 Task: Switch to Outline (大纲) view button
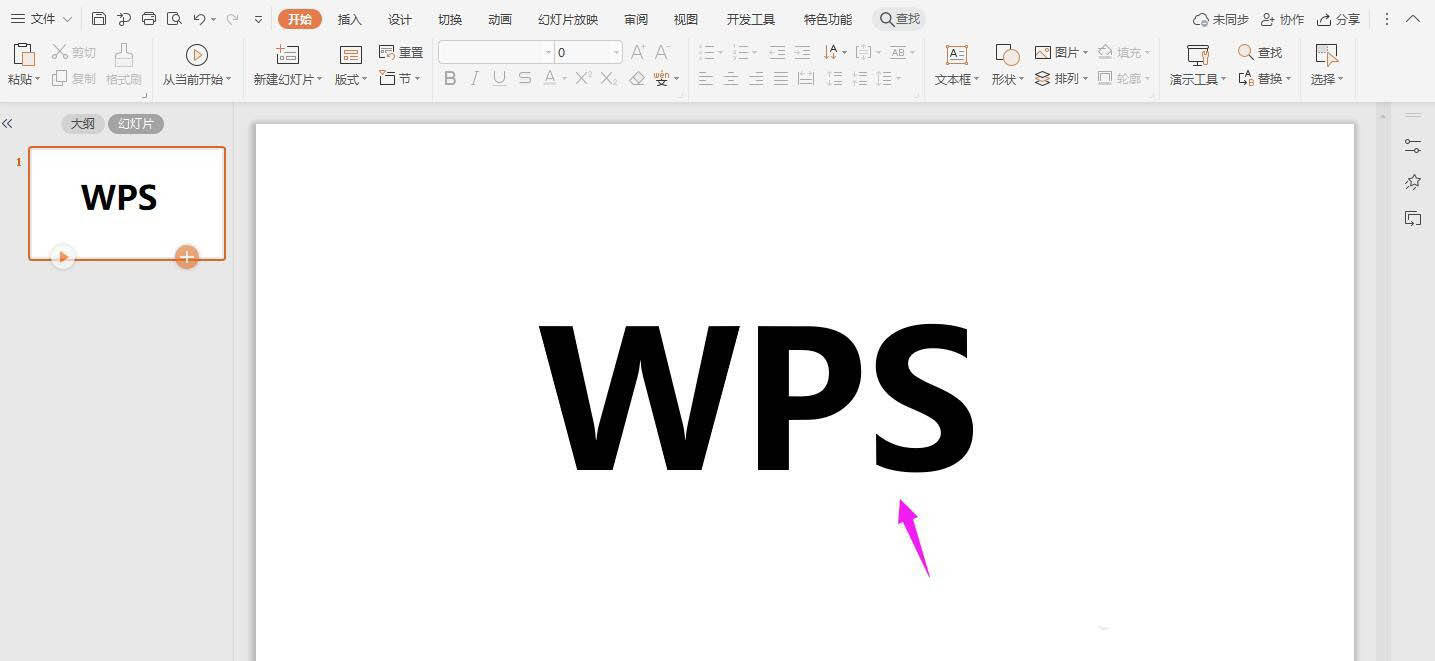point(82,124)
